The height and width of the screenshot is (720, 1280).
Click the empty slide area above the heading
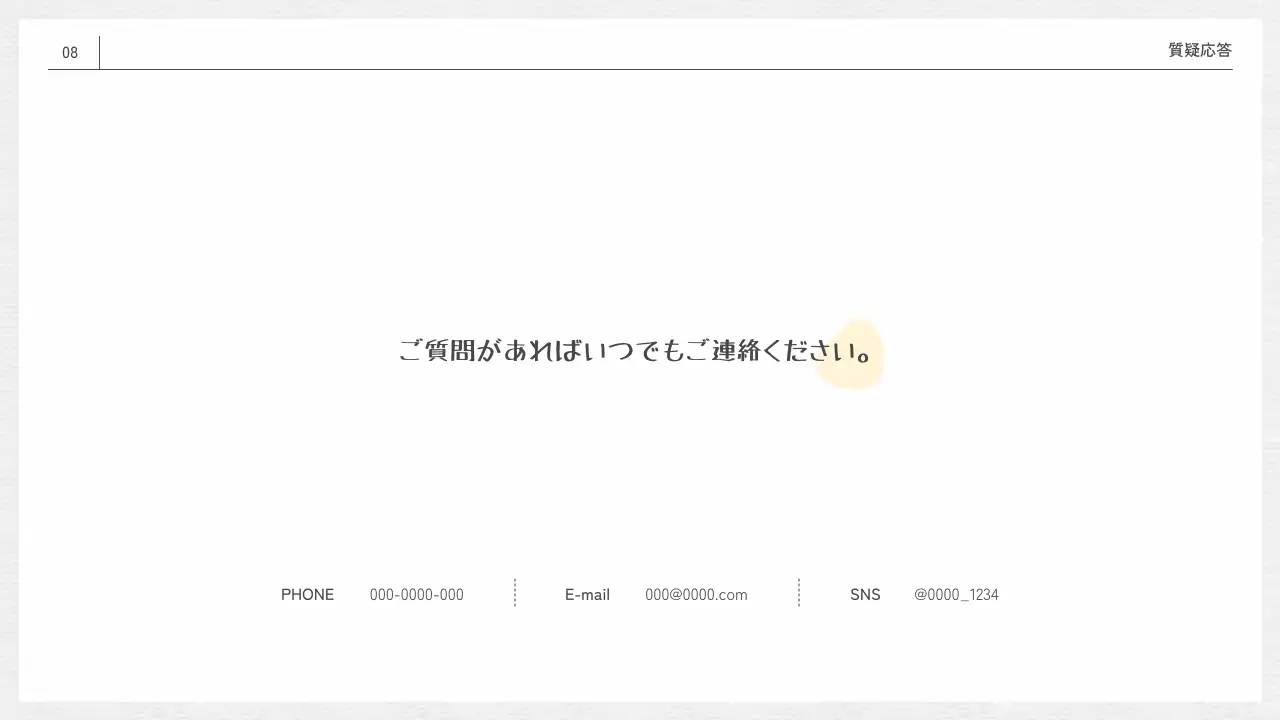pyautogui.click(x=640, y=200)
